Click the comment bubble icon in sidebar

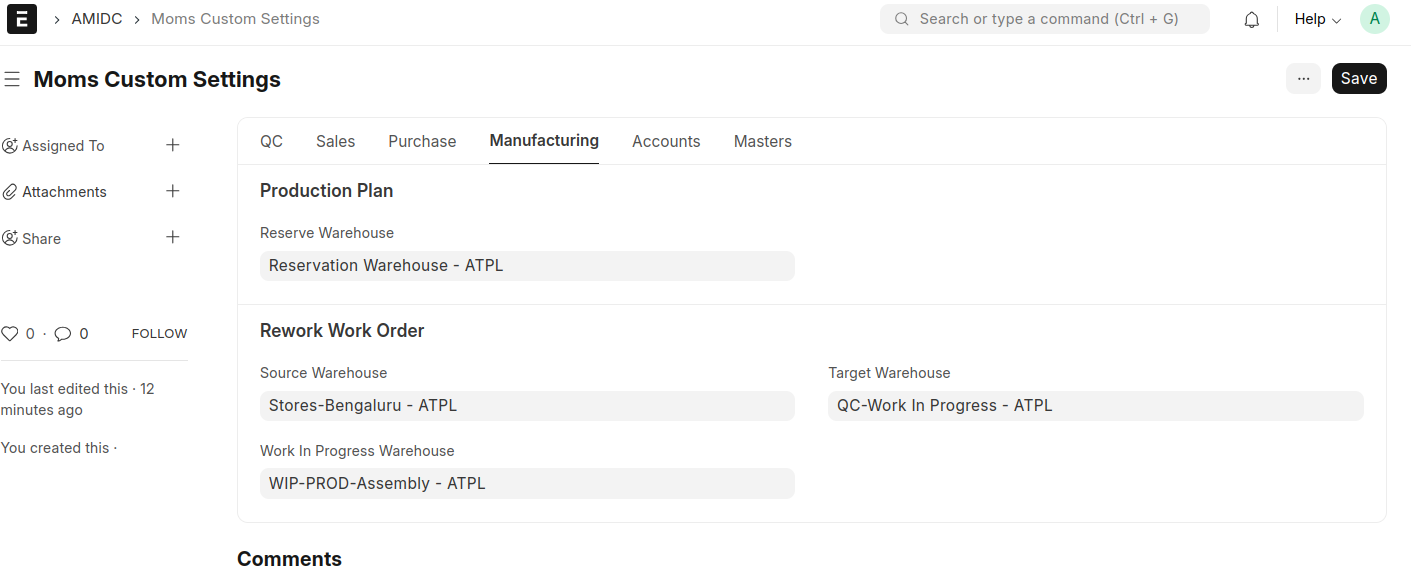[x=63, y=334]
